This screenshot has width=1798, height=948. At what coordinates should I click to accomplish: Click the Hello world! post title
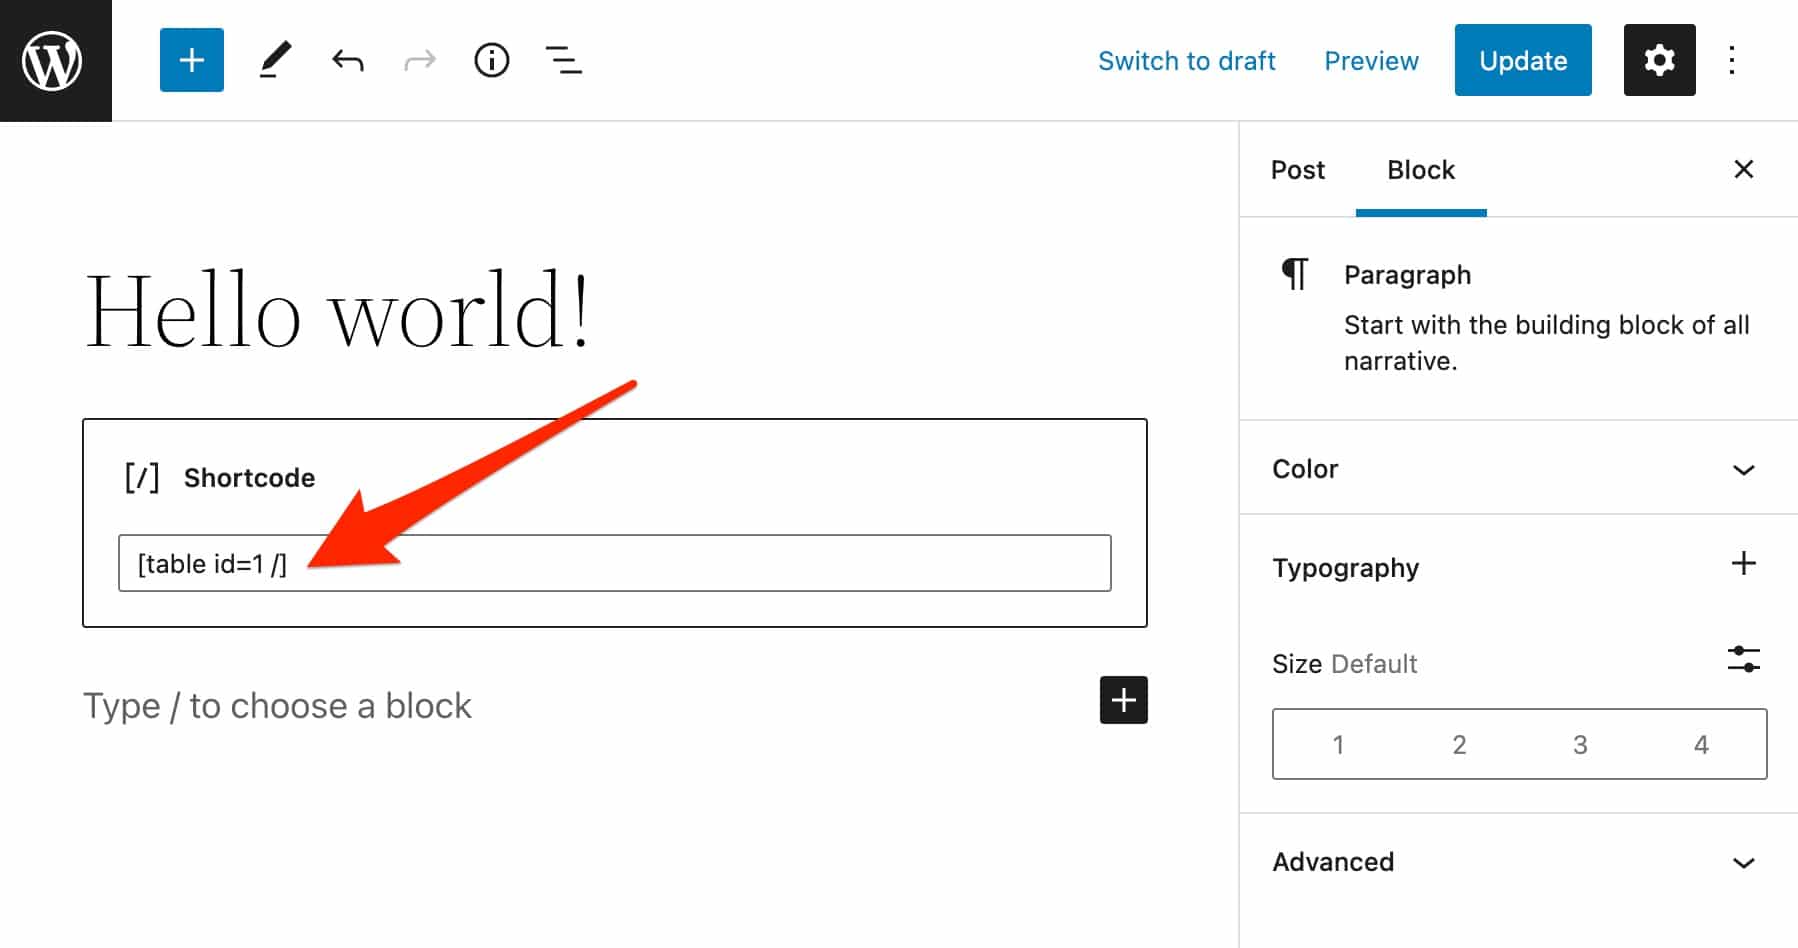pyautogui.click(x=338, y=311)
